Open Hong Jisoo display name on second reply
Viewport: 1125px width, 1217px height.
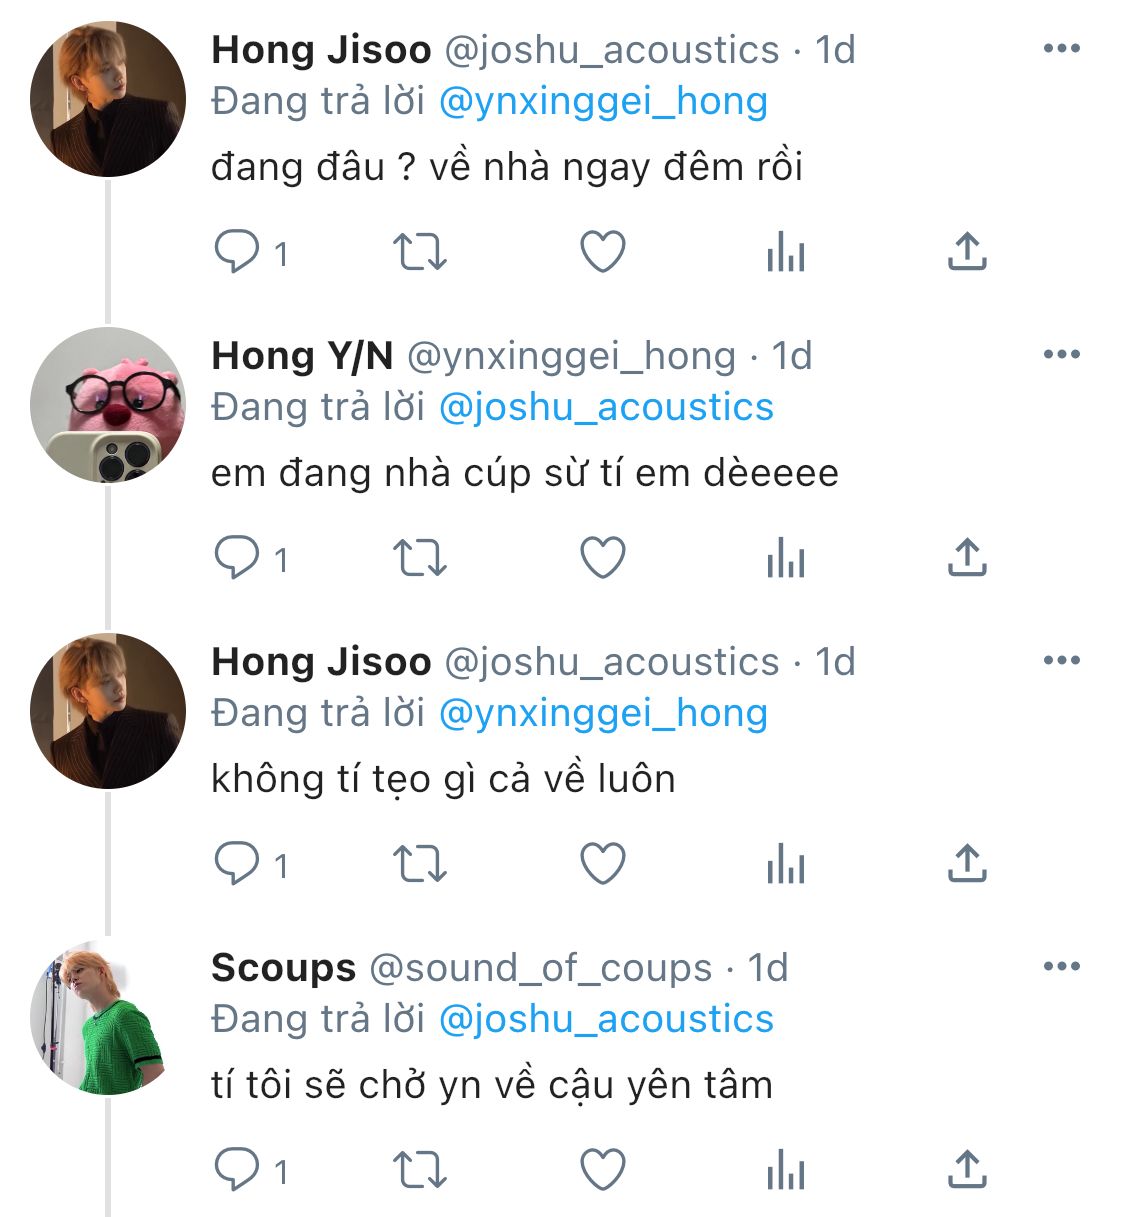pos(321,661)
